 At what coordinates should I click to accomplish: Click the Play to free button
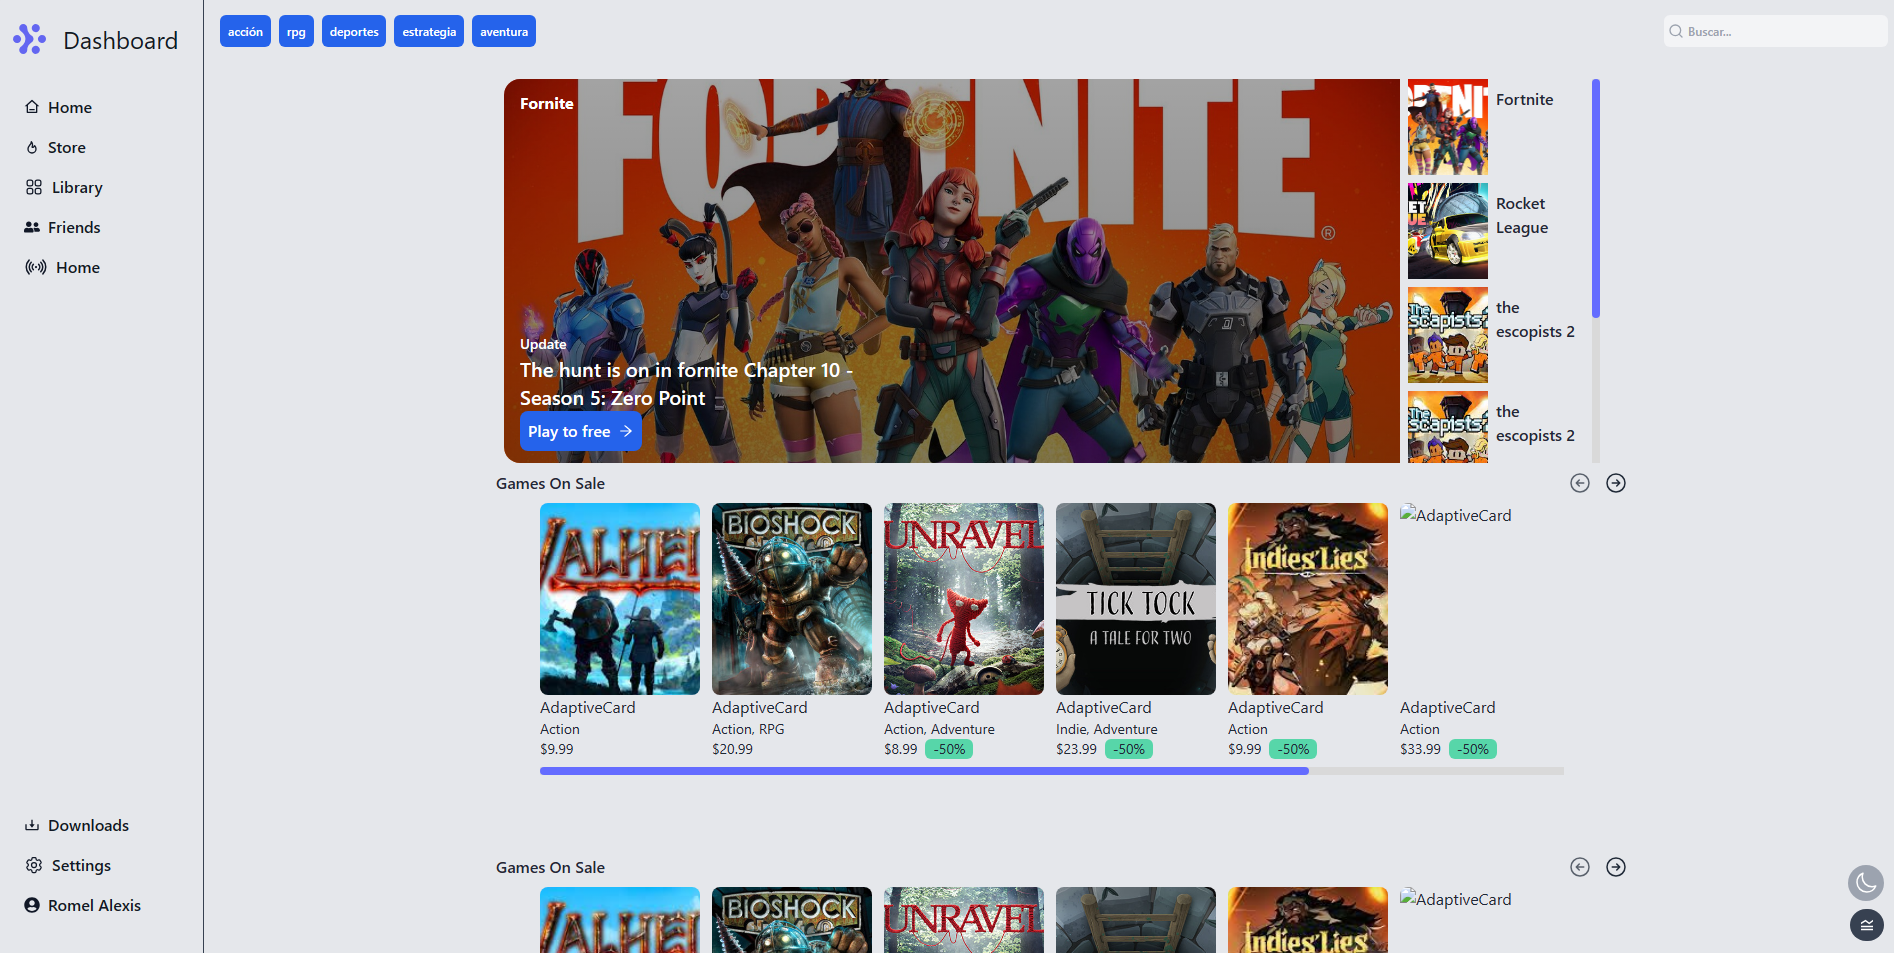580,431
